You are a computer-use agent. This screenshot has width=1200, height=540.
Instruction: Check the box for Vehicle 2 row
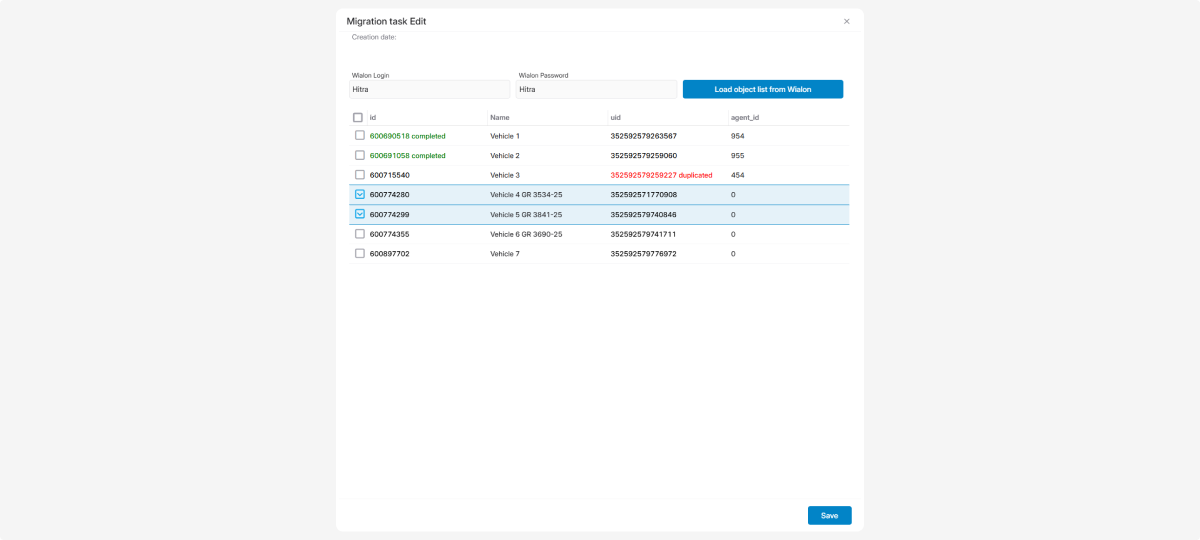tap(360, 155)
